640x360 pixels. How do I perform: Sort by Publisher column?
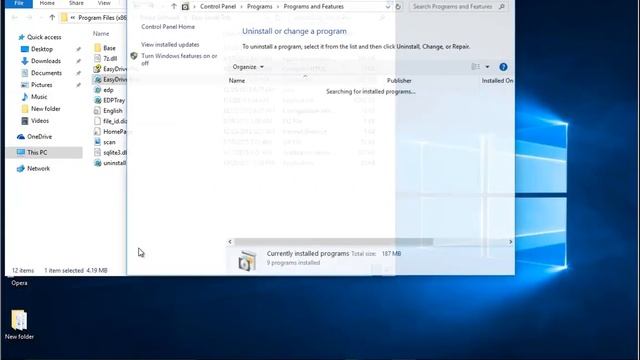pos(399,81)
